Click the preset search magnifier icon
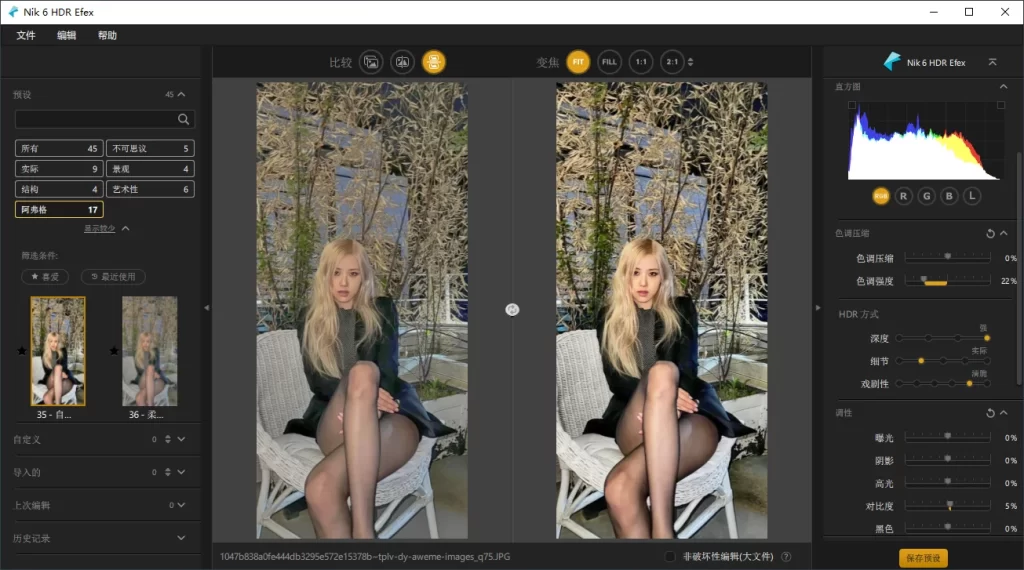 pyautogui.click(x=183, y=119)
